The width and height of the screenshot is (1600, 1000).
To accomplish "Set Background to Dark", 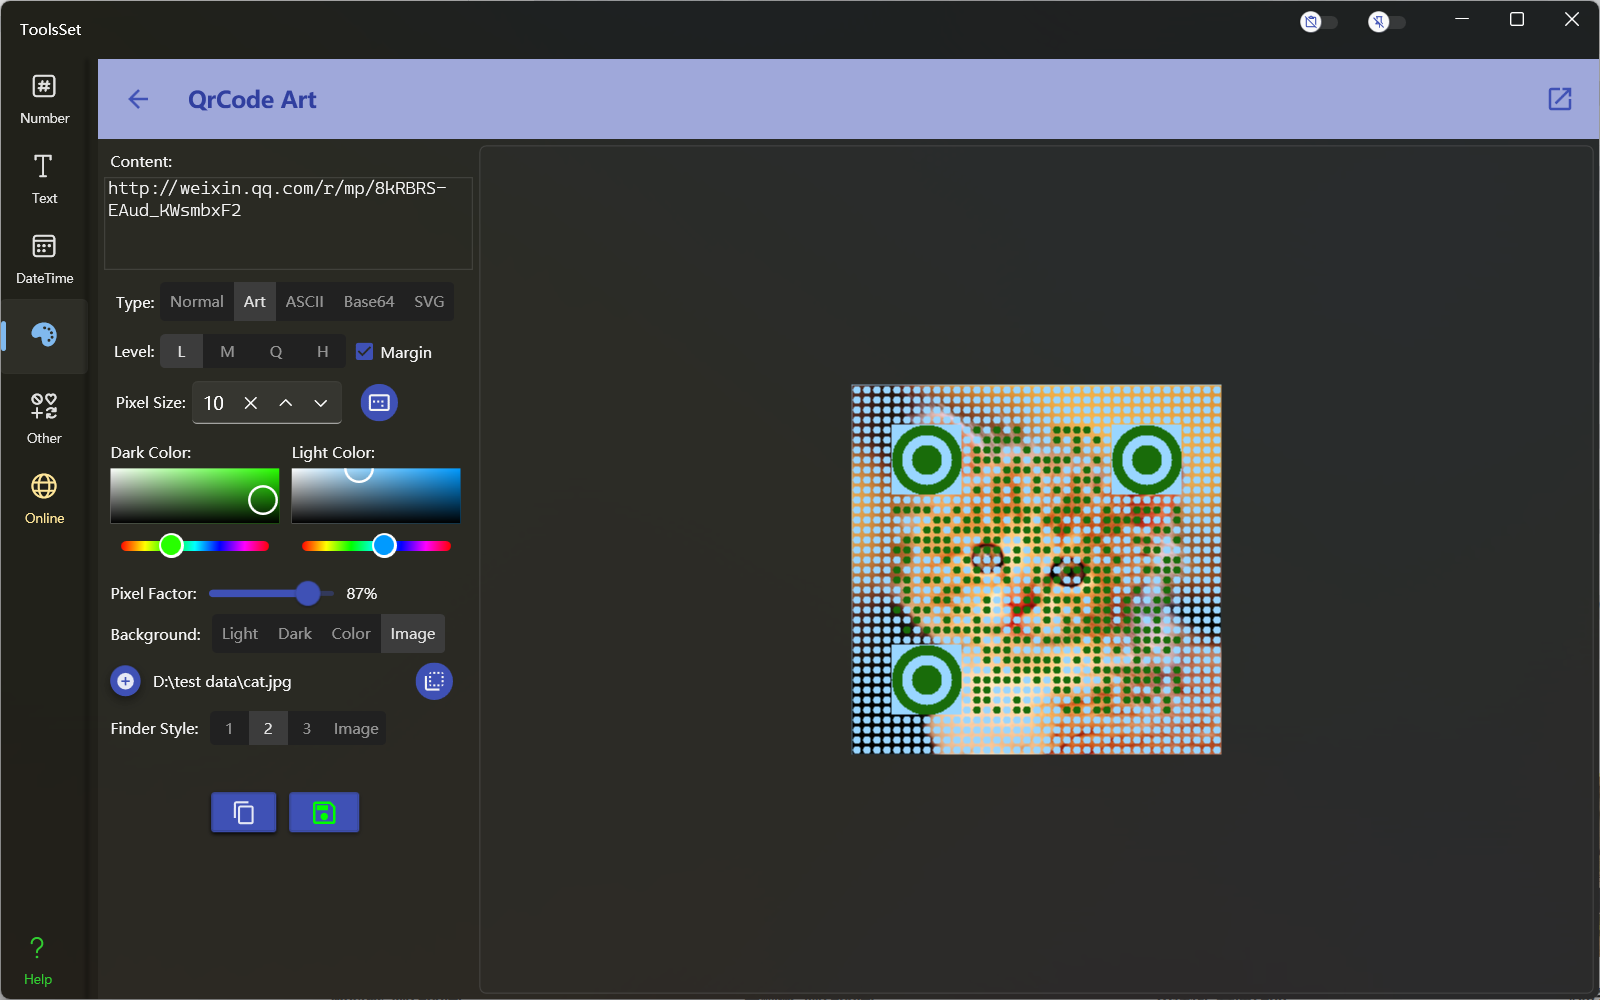I will coord(295,634).
